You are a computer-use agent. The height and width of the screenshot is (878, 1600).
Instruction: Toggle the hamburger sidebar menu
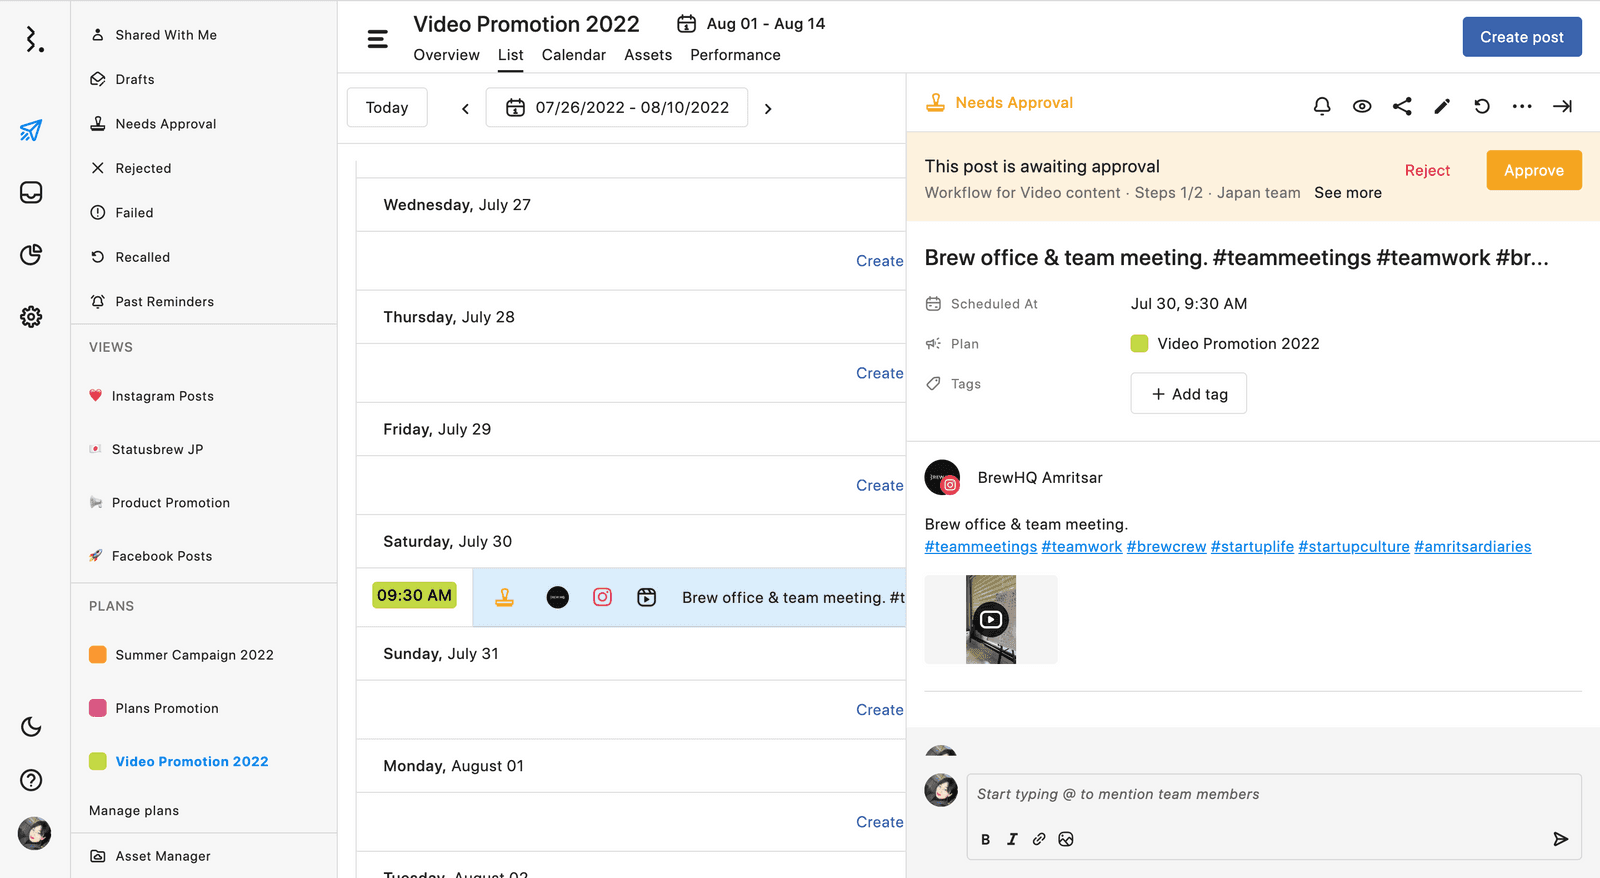[x=377, y=39]
